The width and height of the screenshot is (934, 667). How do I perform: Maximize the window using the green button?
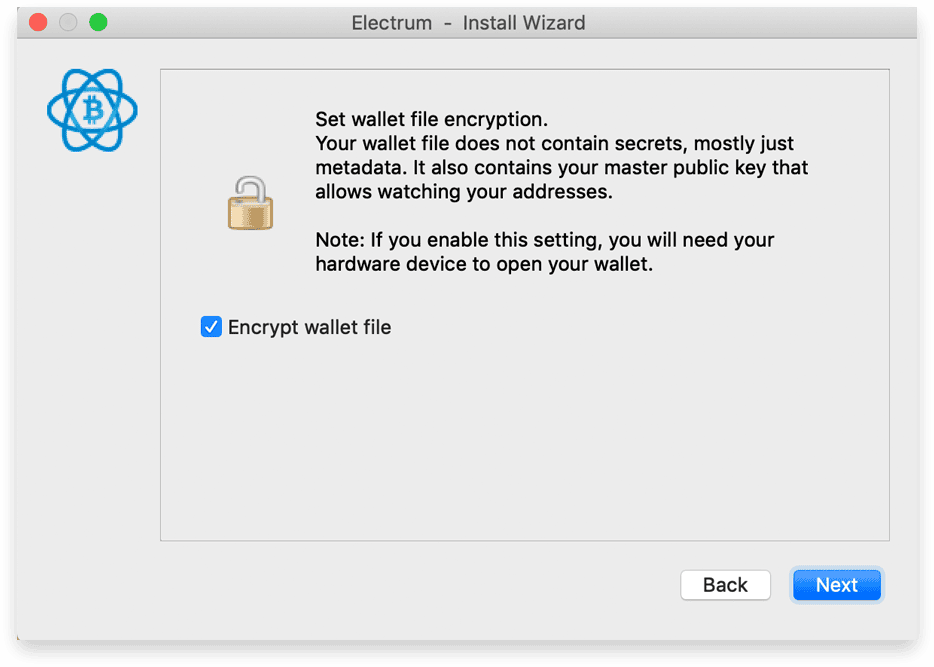click(x=98, y=23)
